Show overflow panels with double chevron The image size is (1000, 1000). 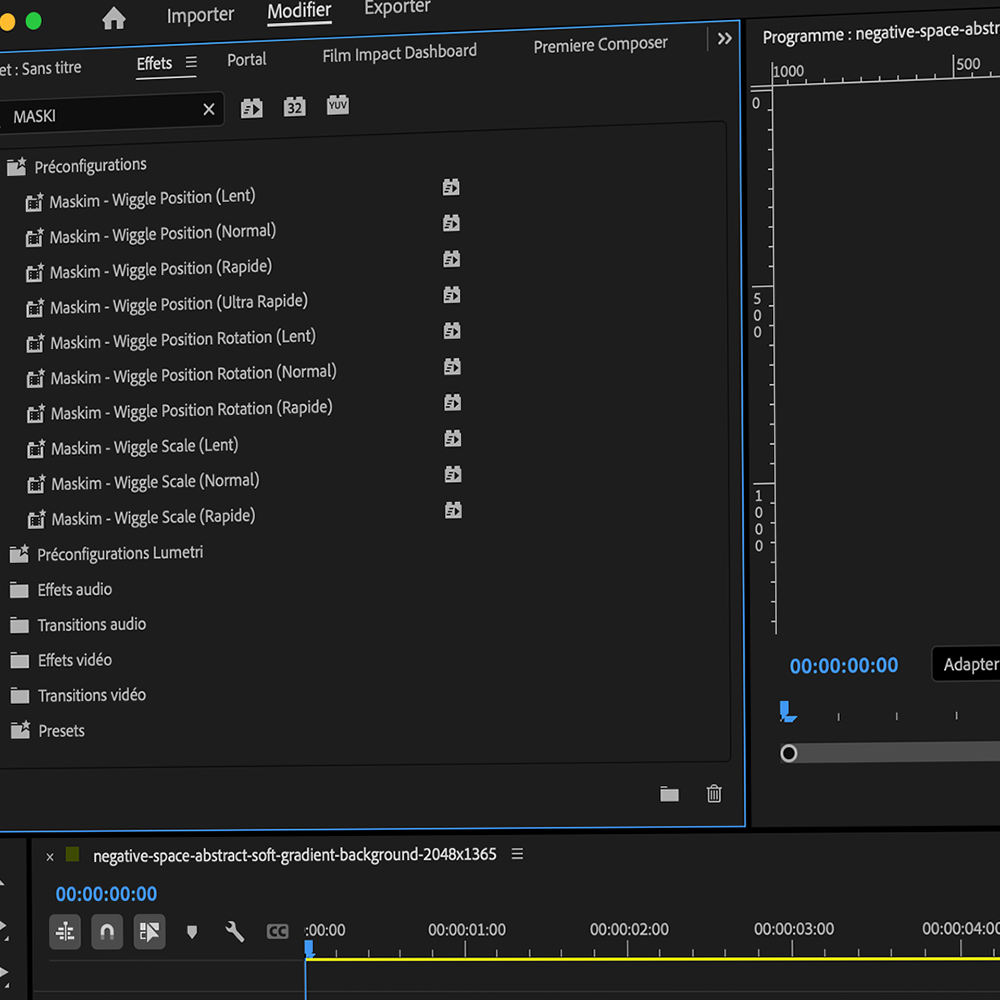click(725, 38)
